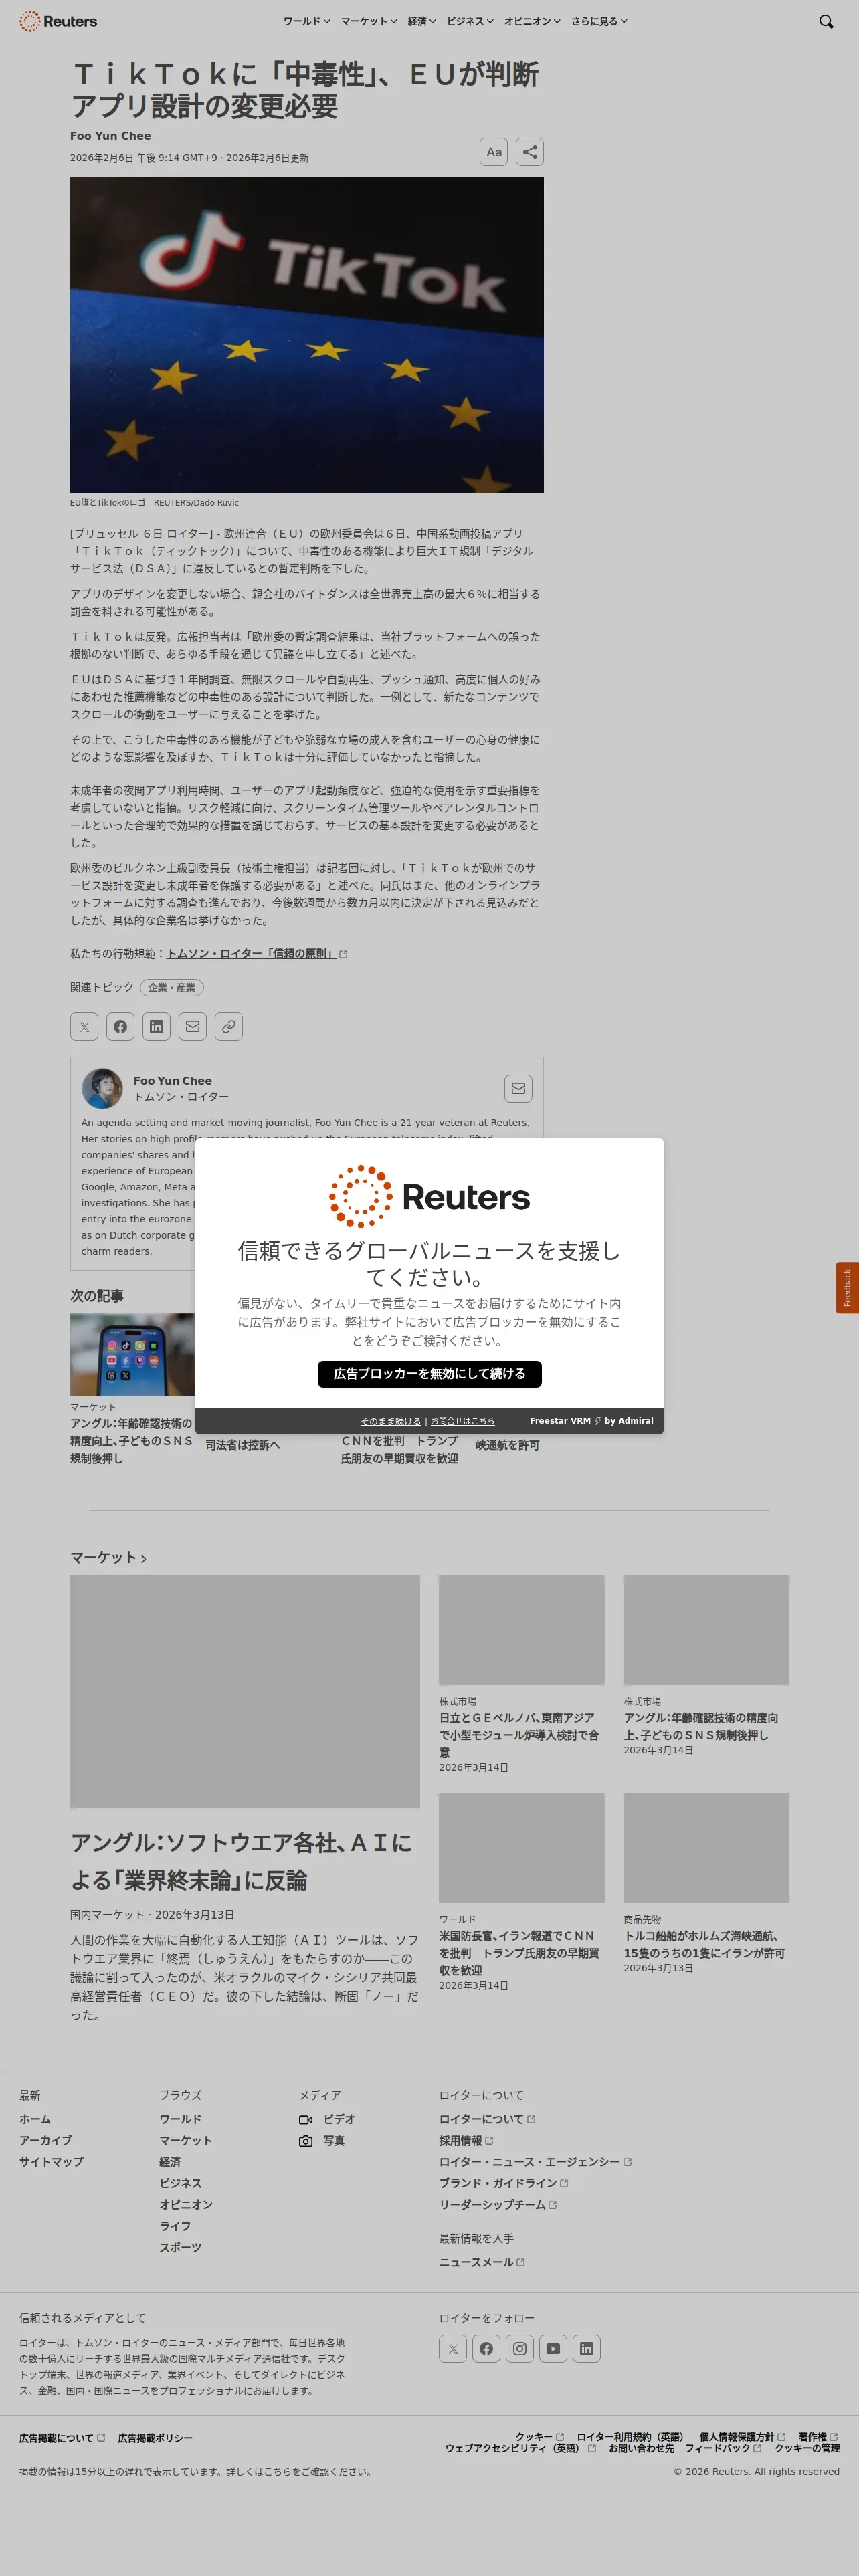
Task: Open the TikTok EU flag article image
Action: [307, 335]
